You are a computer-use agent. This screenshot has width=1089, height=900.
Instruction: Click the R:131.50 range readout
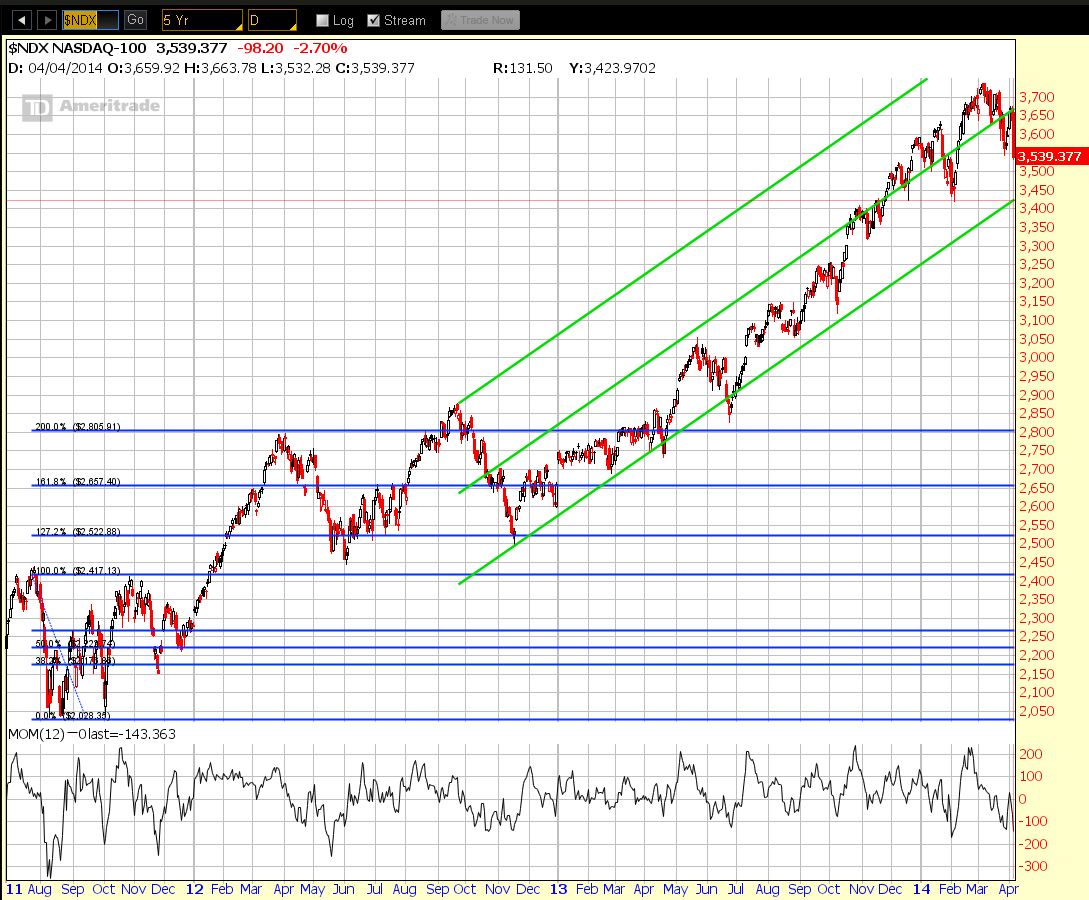point(522,68)
